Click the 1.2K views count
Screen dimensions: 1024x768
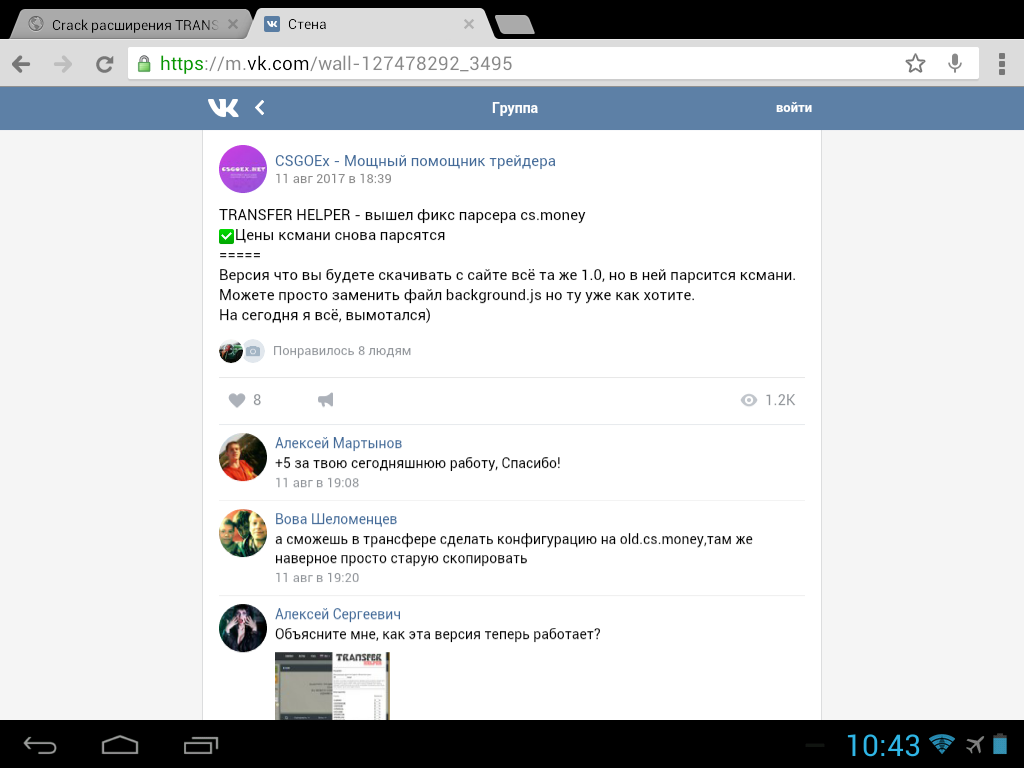click(x=780, y=400)
